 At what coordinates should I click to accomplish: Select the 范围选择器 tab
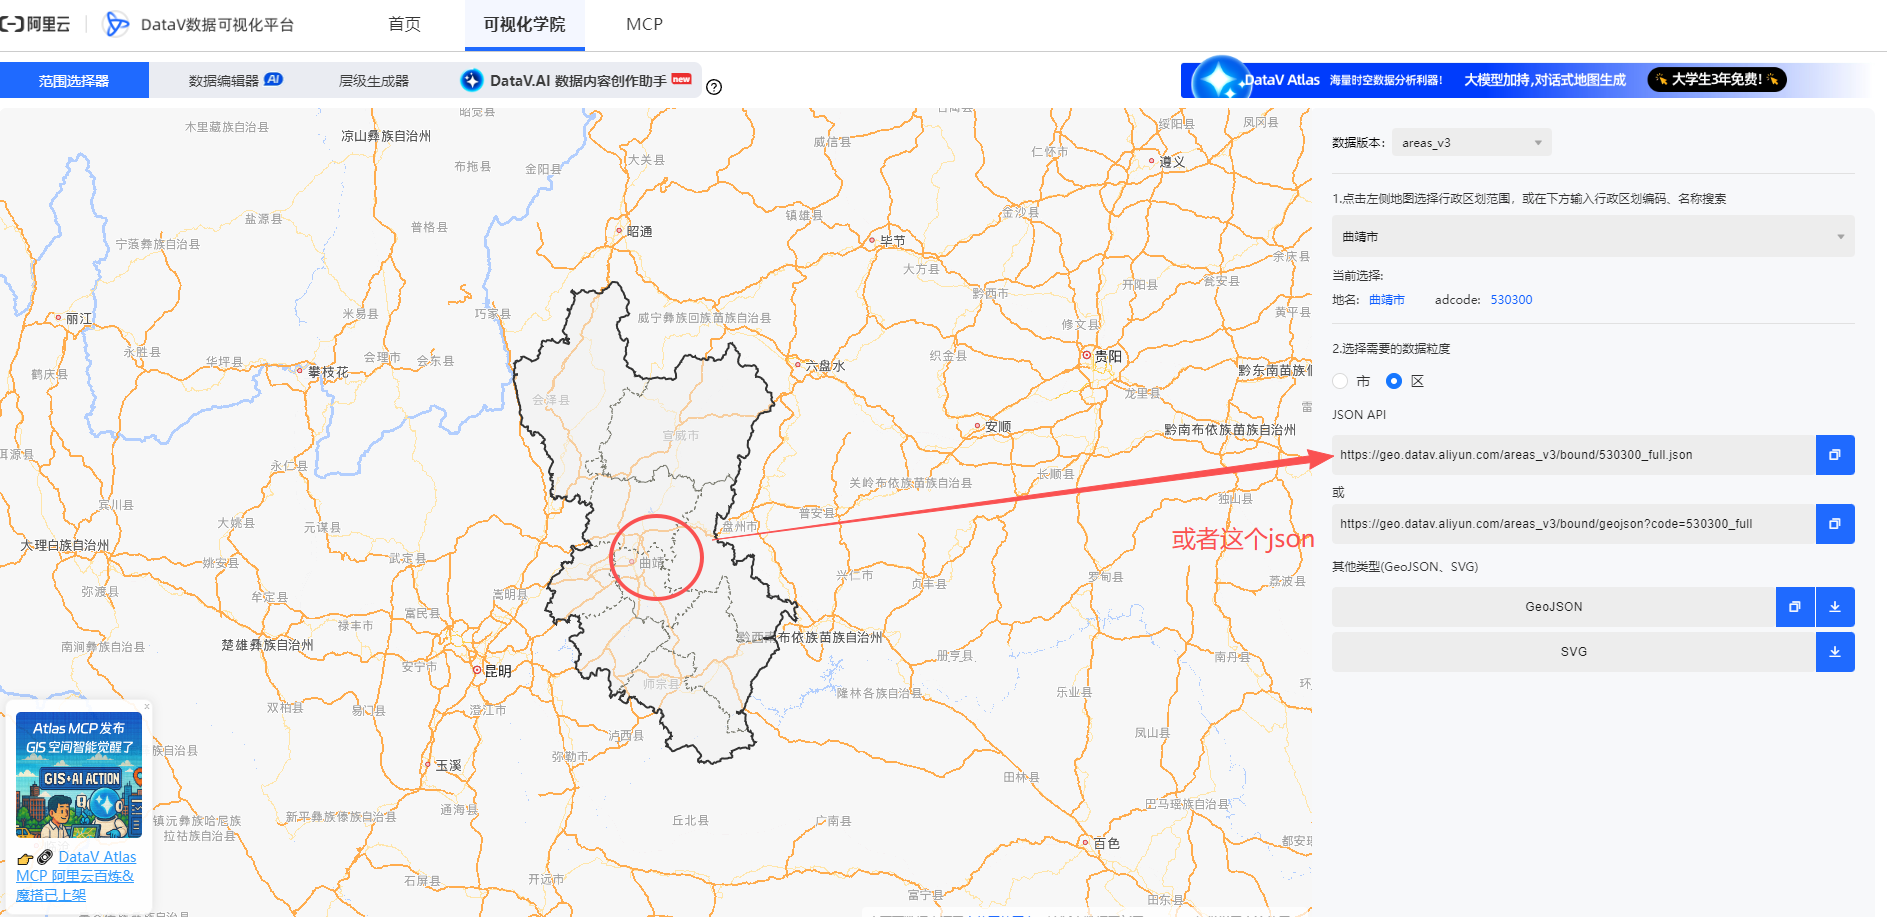(74, 80)
